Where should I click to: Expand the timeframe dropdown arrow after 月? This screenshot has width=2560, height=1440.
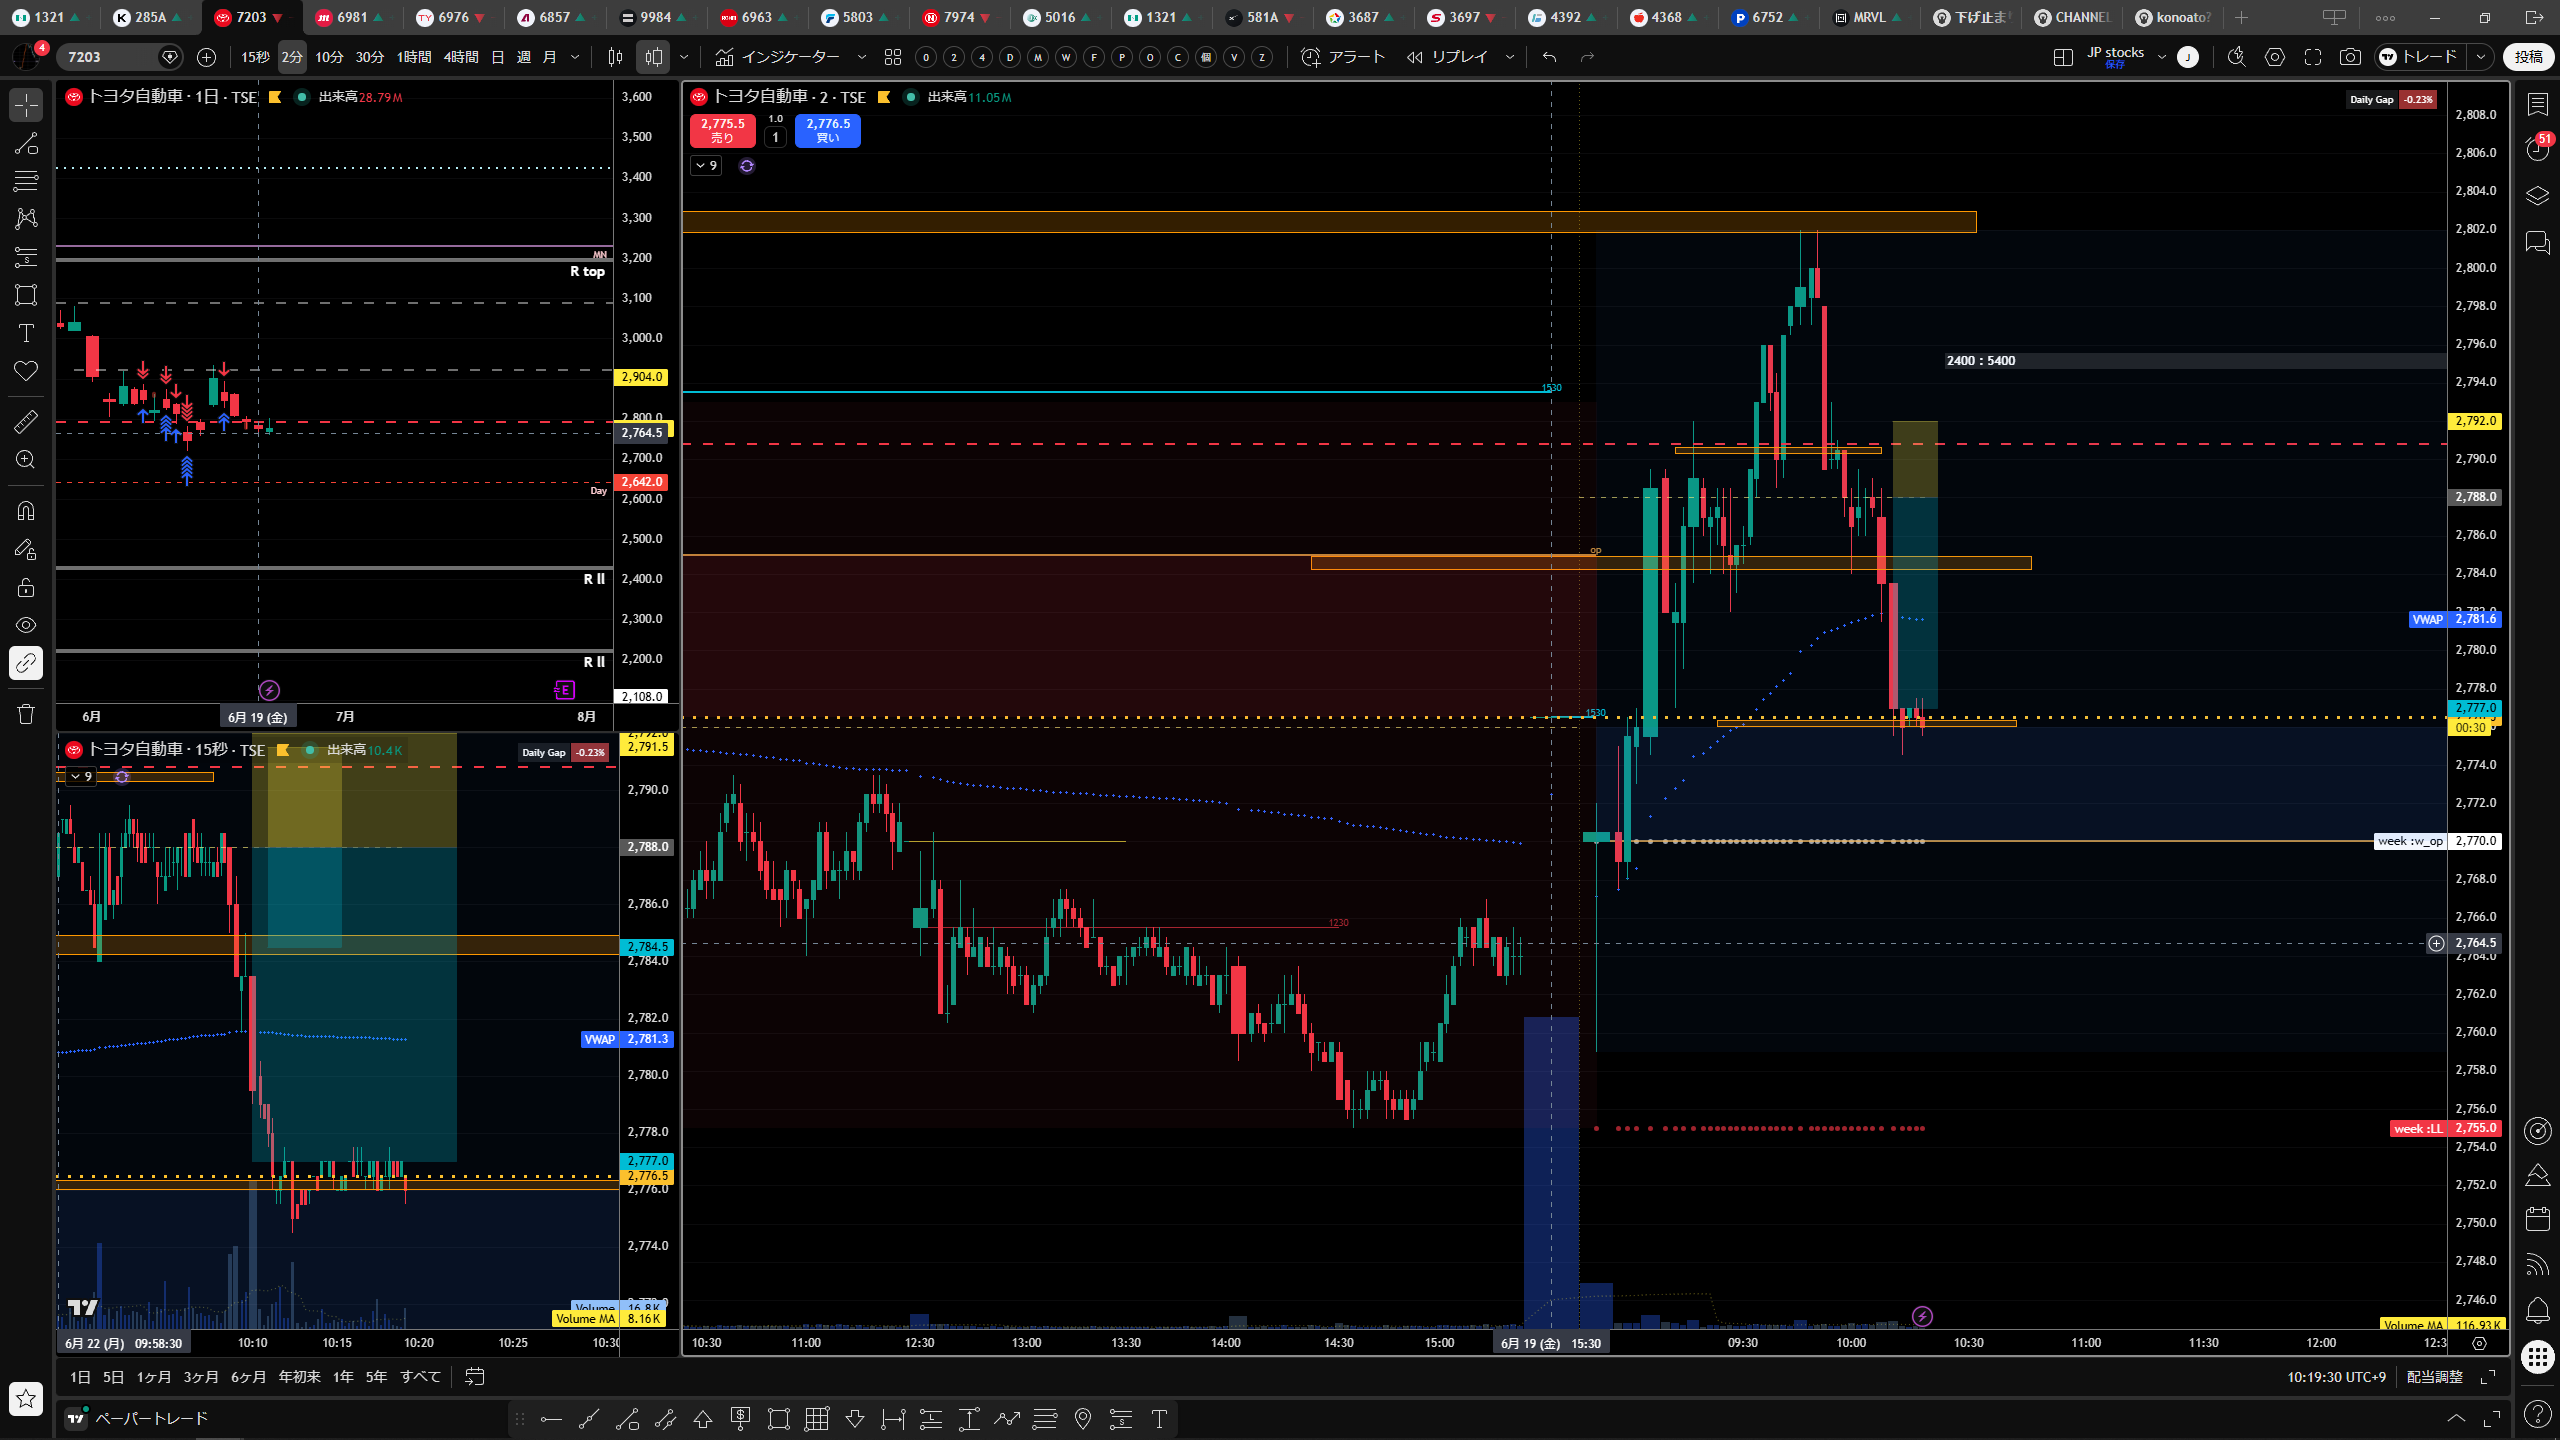[575, 57]
